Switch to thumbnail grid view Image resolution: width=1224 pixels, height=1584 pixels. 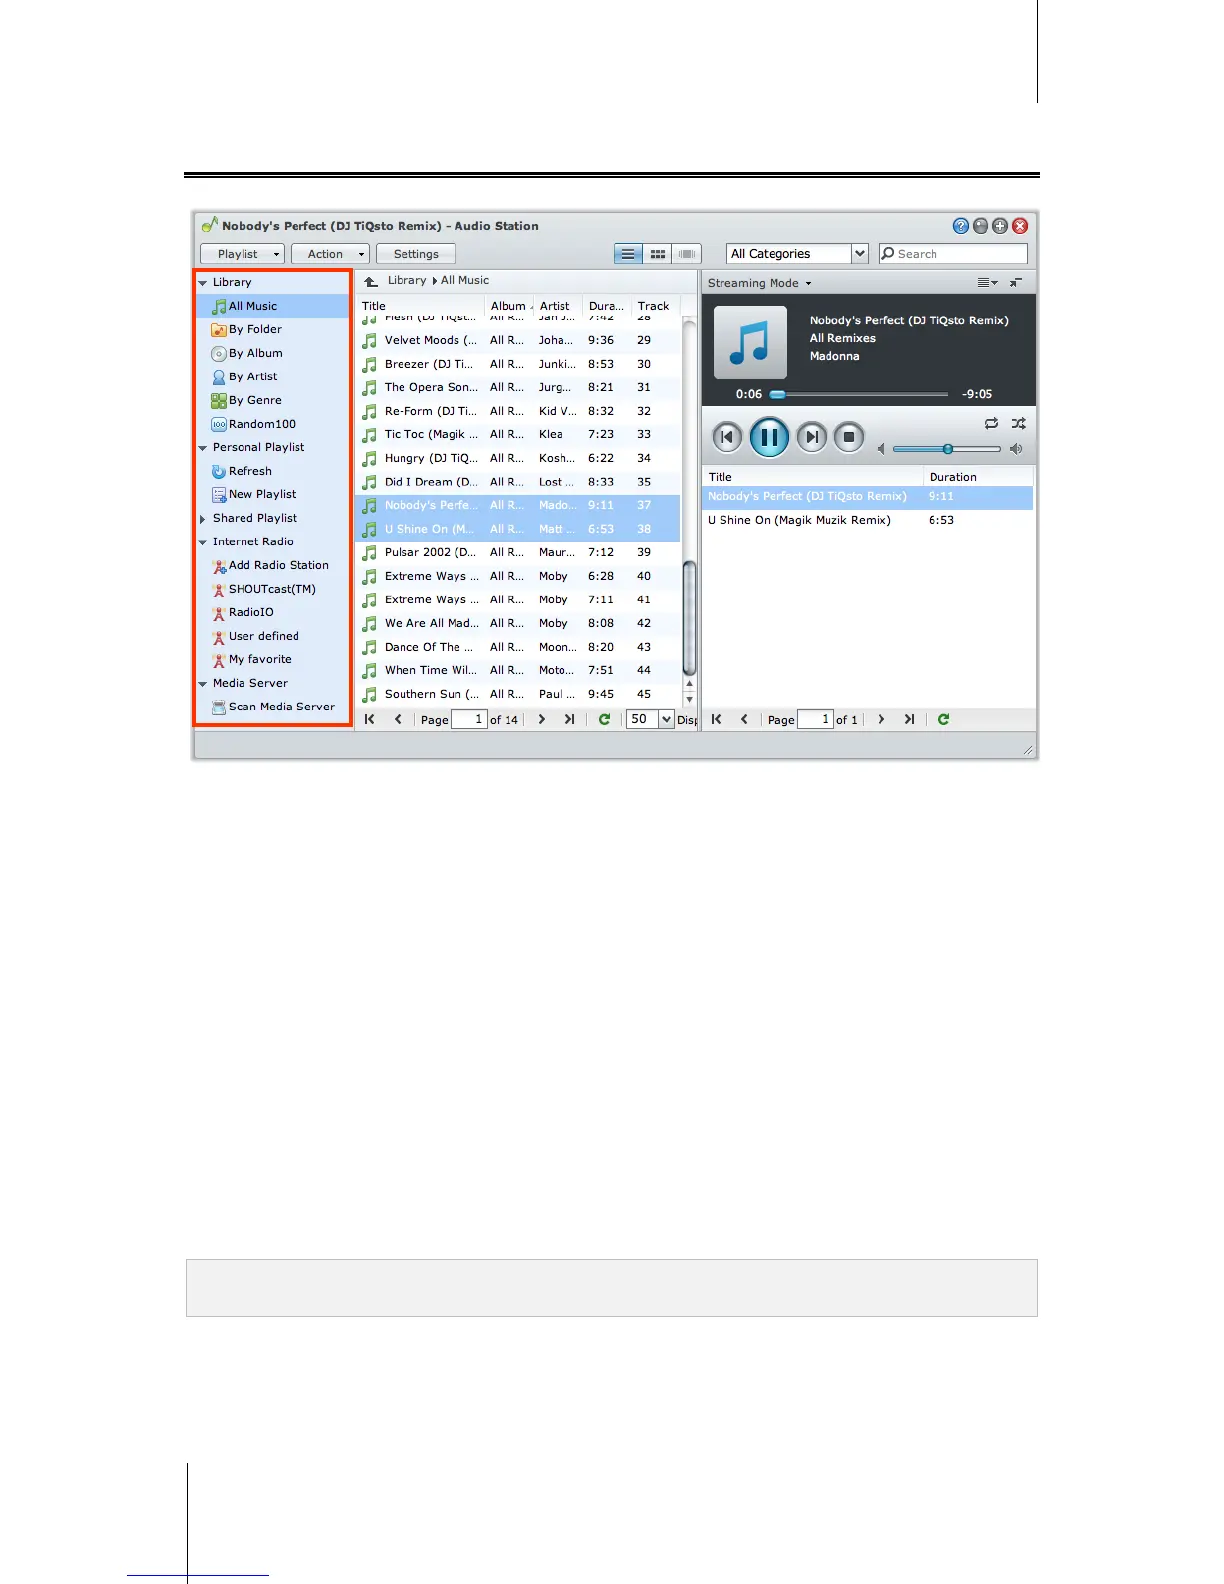[x=657, y=254]
